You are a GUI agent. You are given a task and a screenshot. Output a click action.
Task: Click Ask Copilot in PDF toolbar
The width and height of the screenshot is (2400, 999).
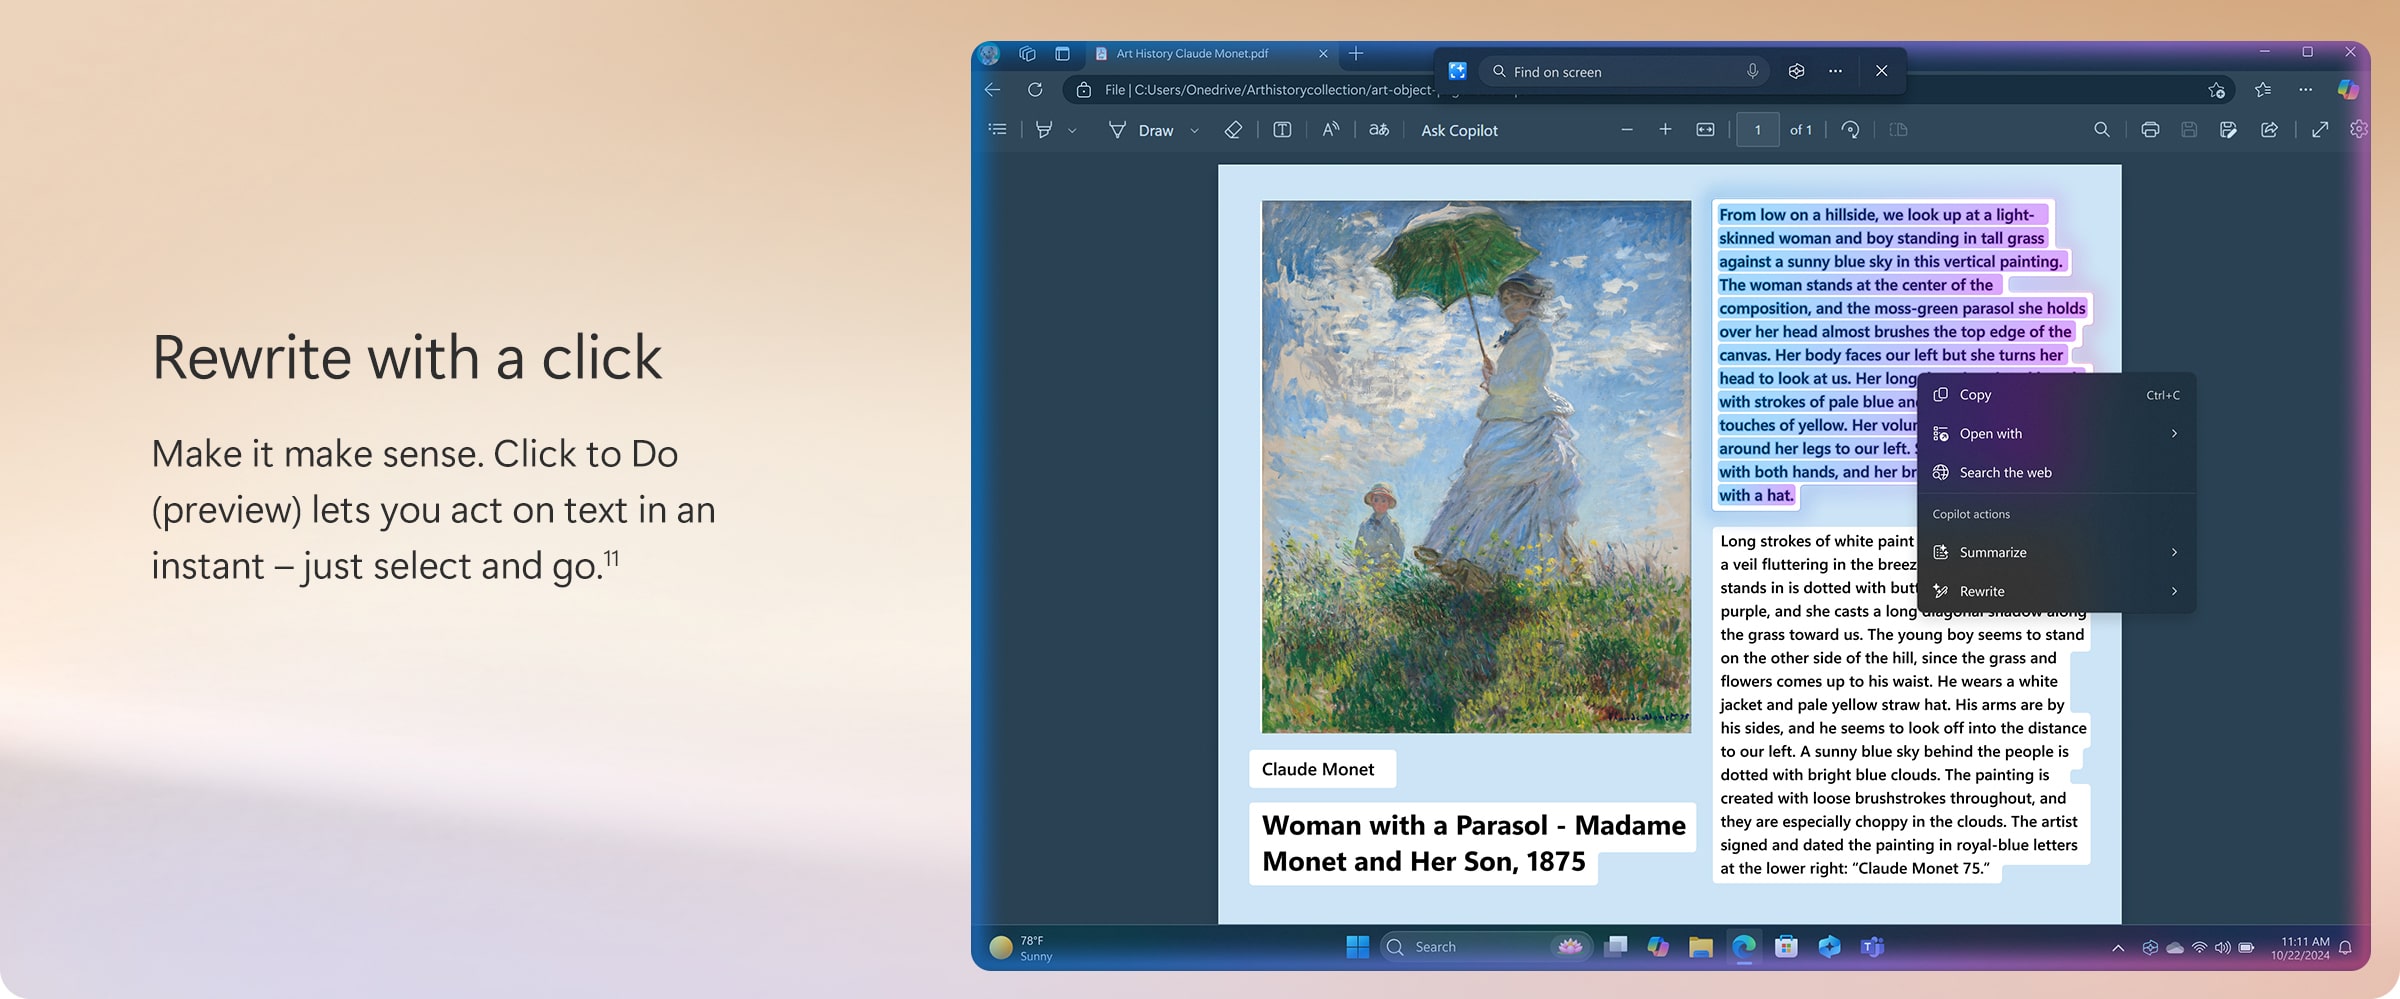click(x=1459, y=130)
